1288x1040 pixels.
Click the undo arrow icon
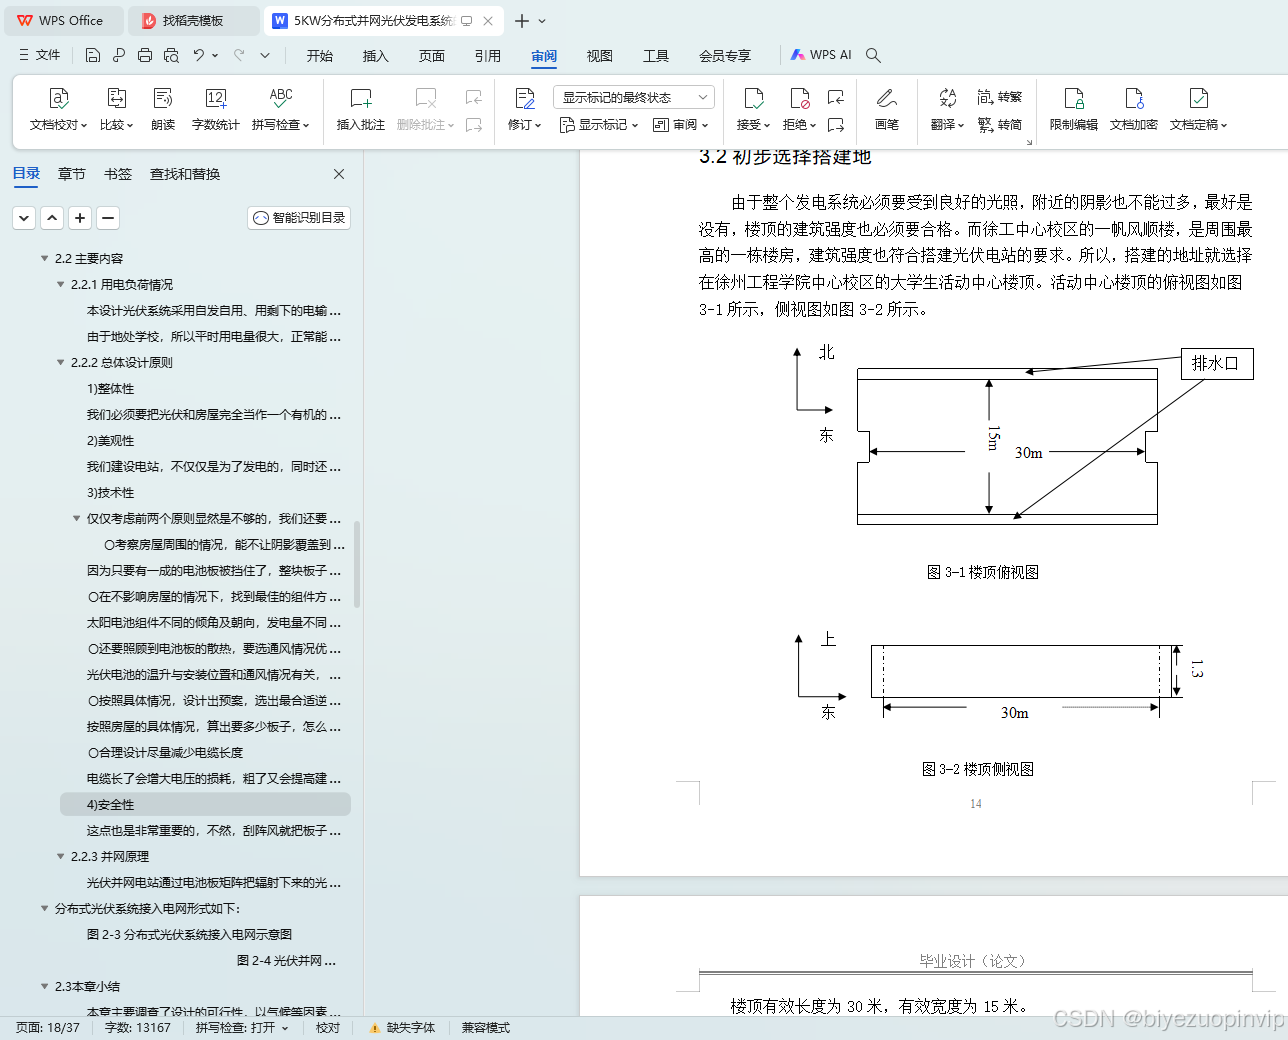point(199,56)
